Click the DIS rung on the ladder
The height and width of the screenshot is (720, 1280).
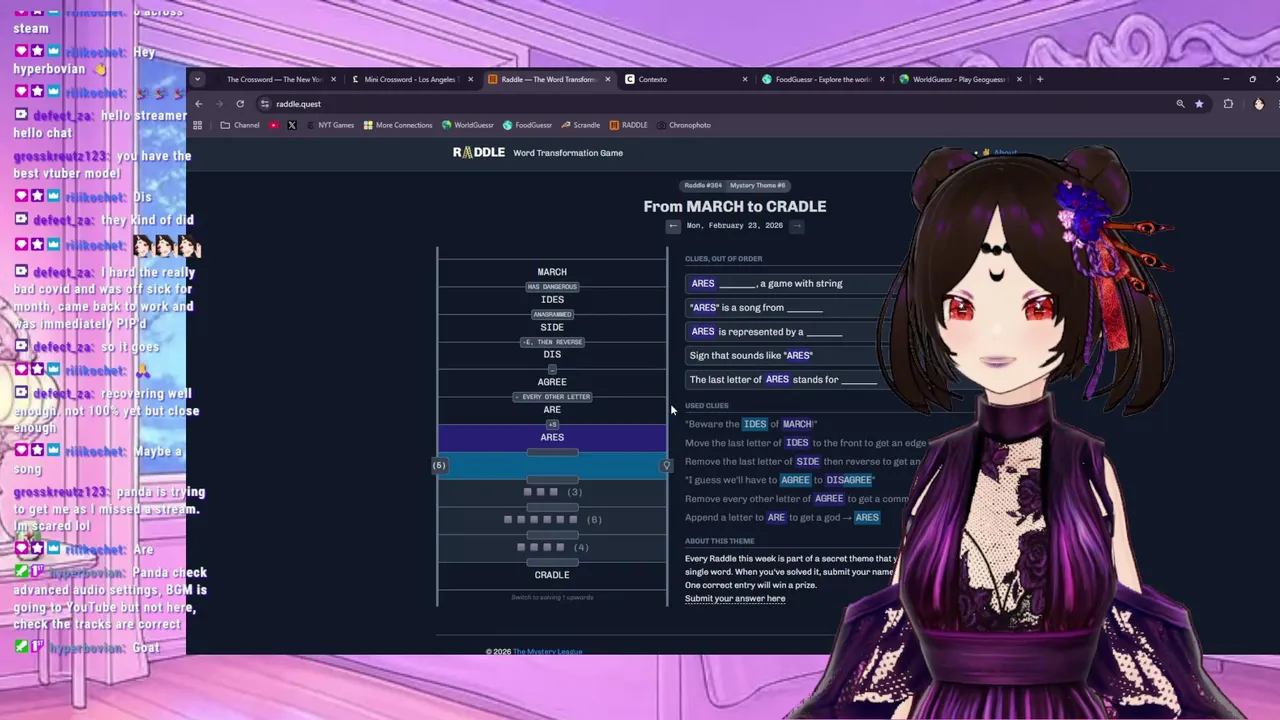point(552,354)
